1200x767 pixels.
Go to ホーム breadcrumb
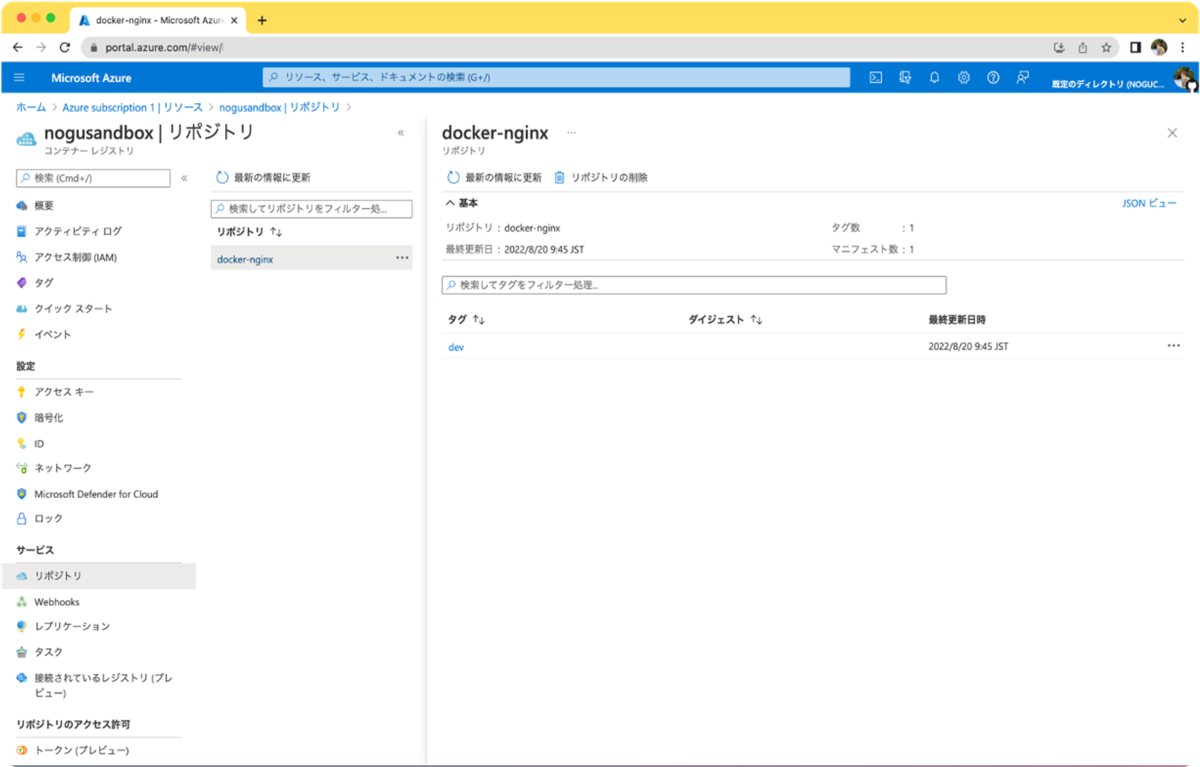tap(31, 107)
